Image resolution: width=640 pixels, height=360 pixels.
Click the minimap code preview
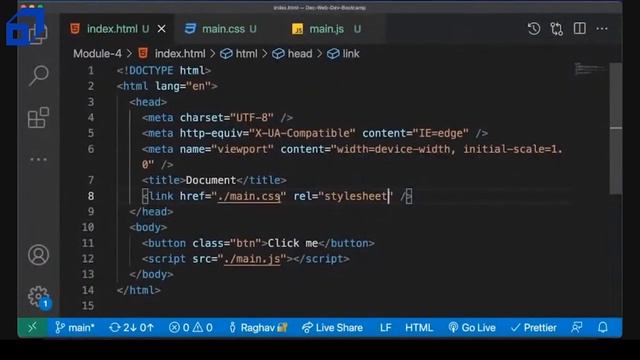(x=590, y=69)
